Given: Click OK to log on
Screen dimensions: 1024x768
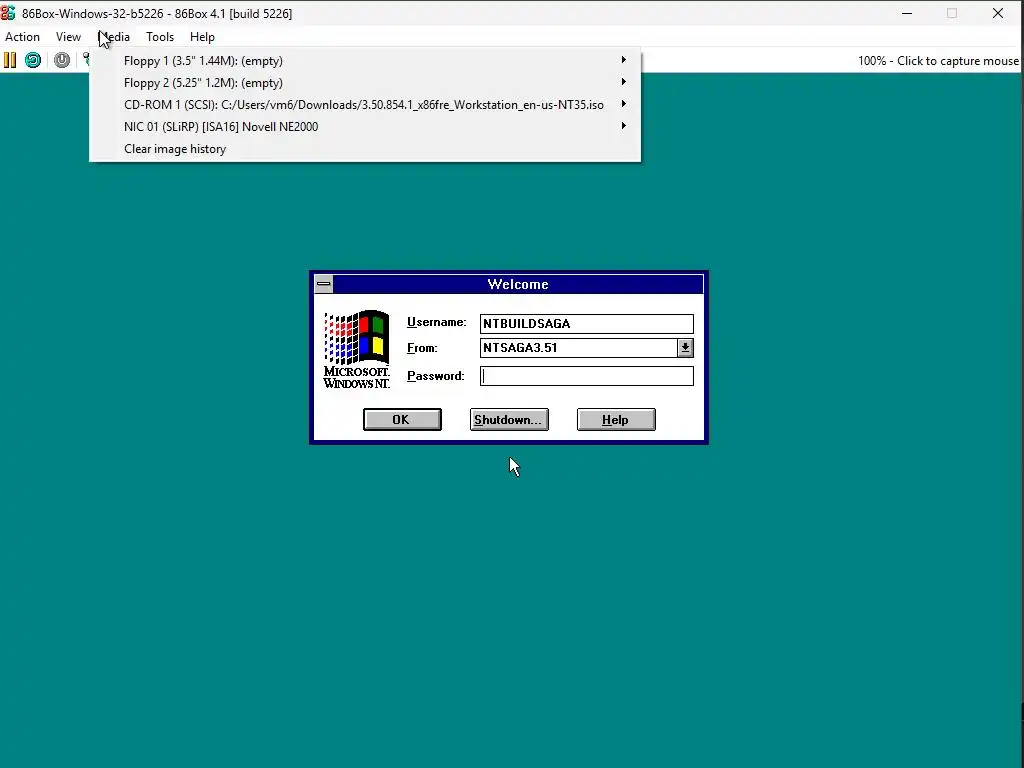Looking at the screenshot, I should pos(402,420).
